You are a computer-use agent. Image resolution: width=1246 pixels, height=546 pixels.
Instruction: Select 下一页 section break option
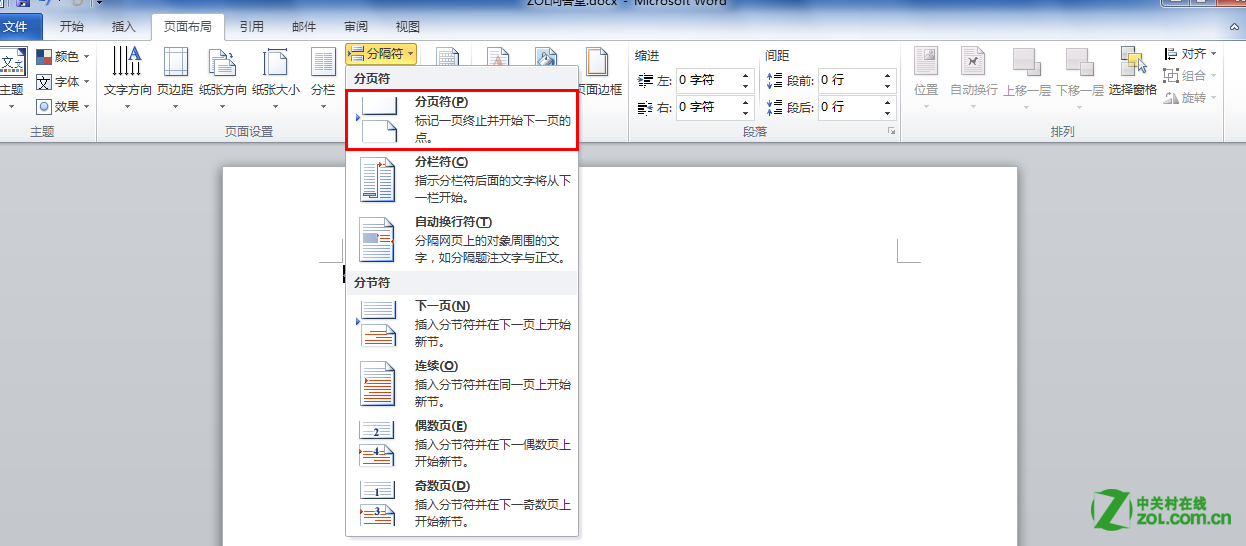click(462, 324)
